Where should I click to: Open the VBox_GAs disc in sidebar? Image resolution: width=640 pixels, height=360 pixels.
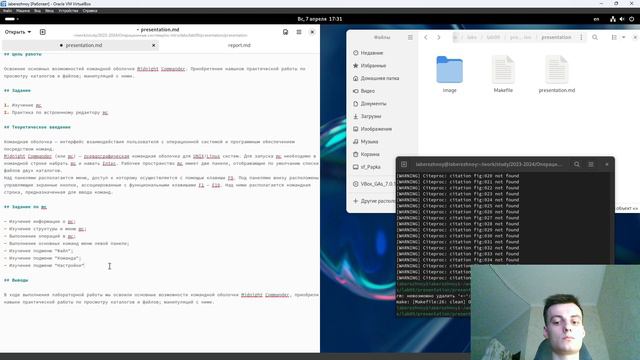(373, 184)
